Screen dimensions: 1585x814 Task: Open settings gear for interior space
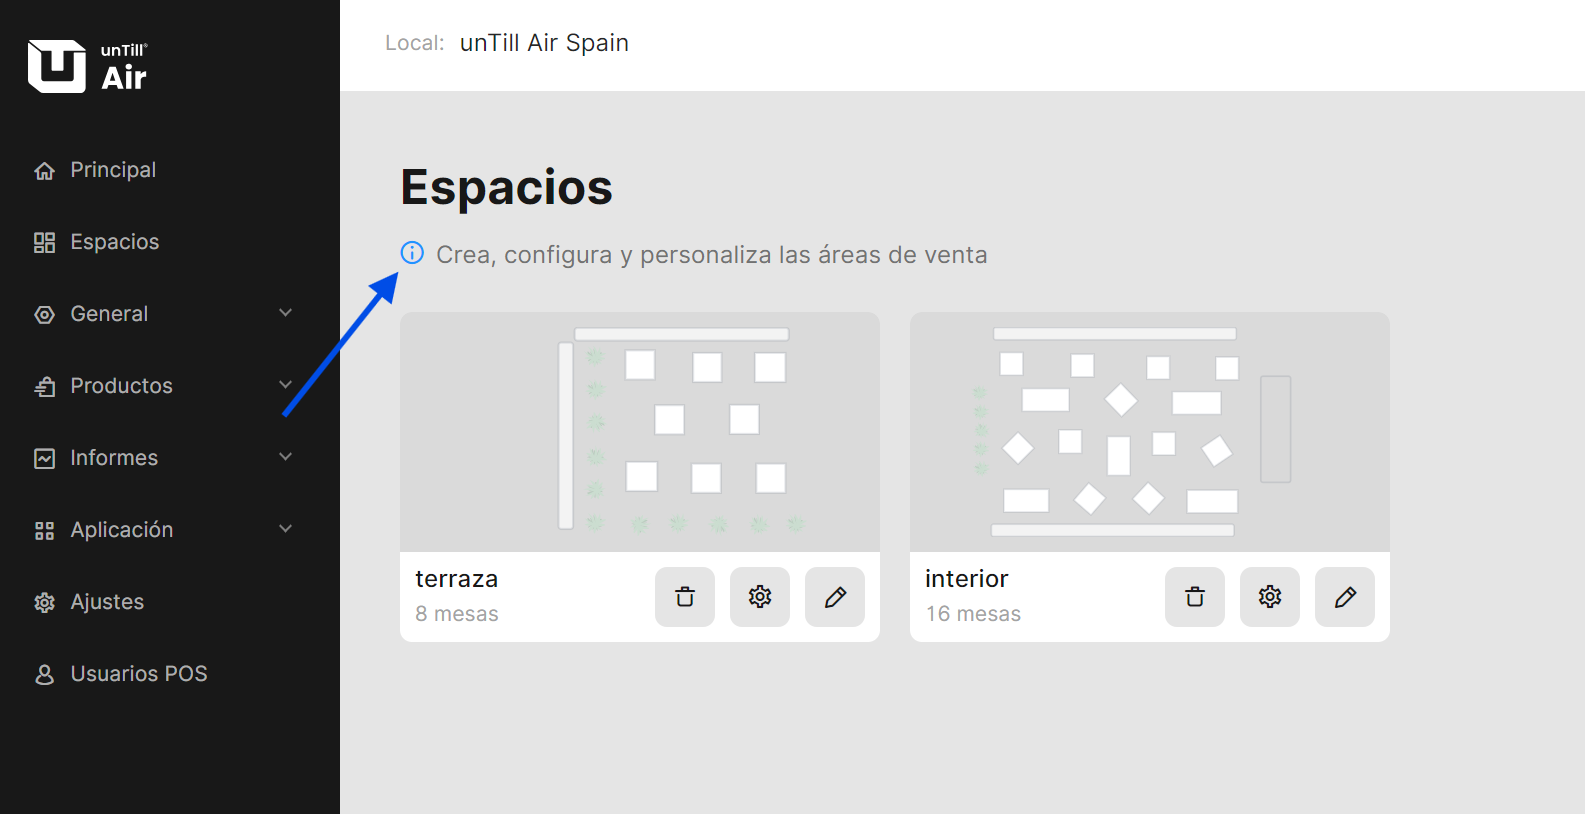[1270, 597]
